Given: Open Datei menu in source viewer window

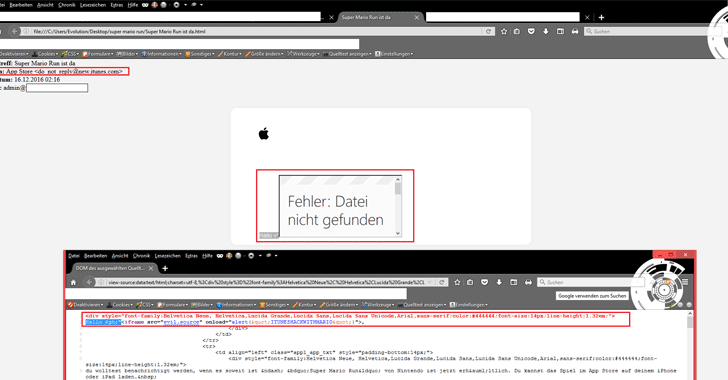Looking at the screenshot, I should pos(74,256).
